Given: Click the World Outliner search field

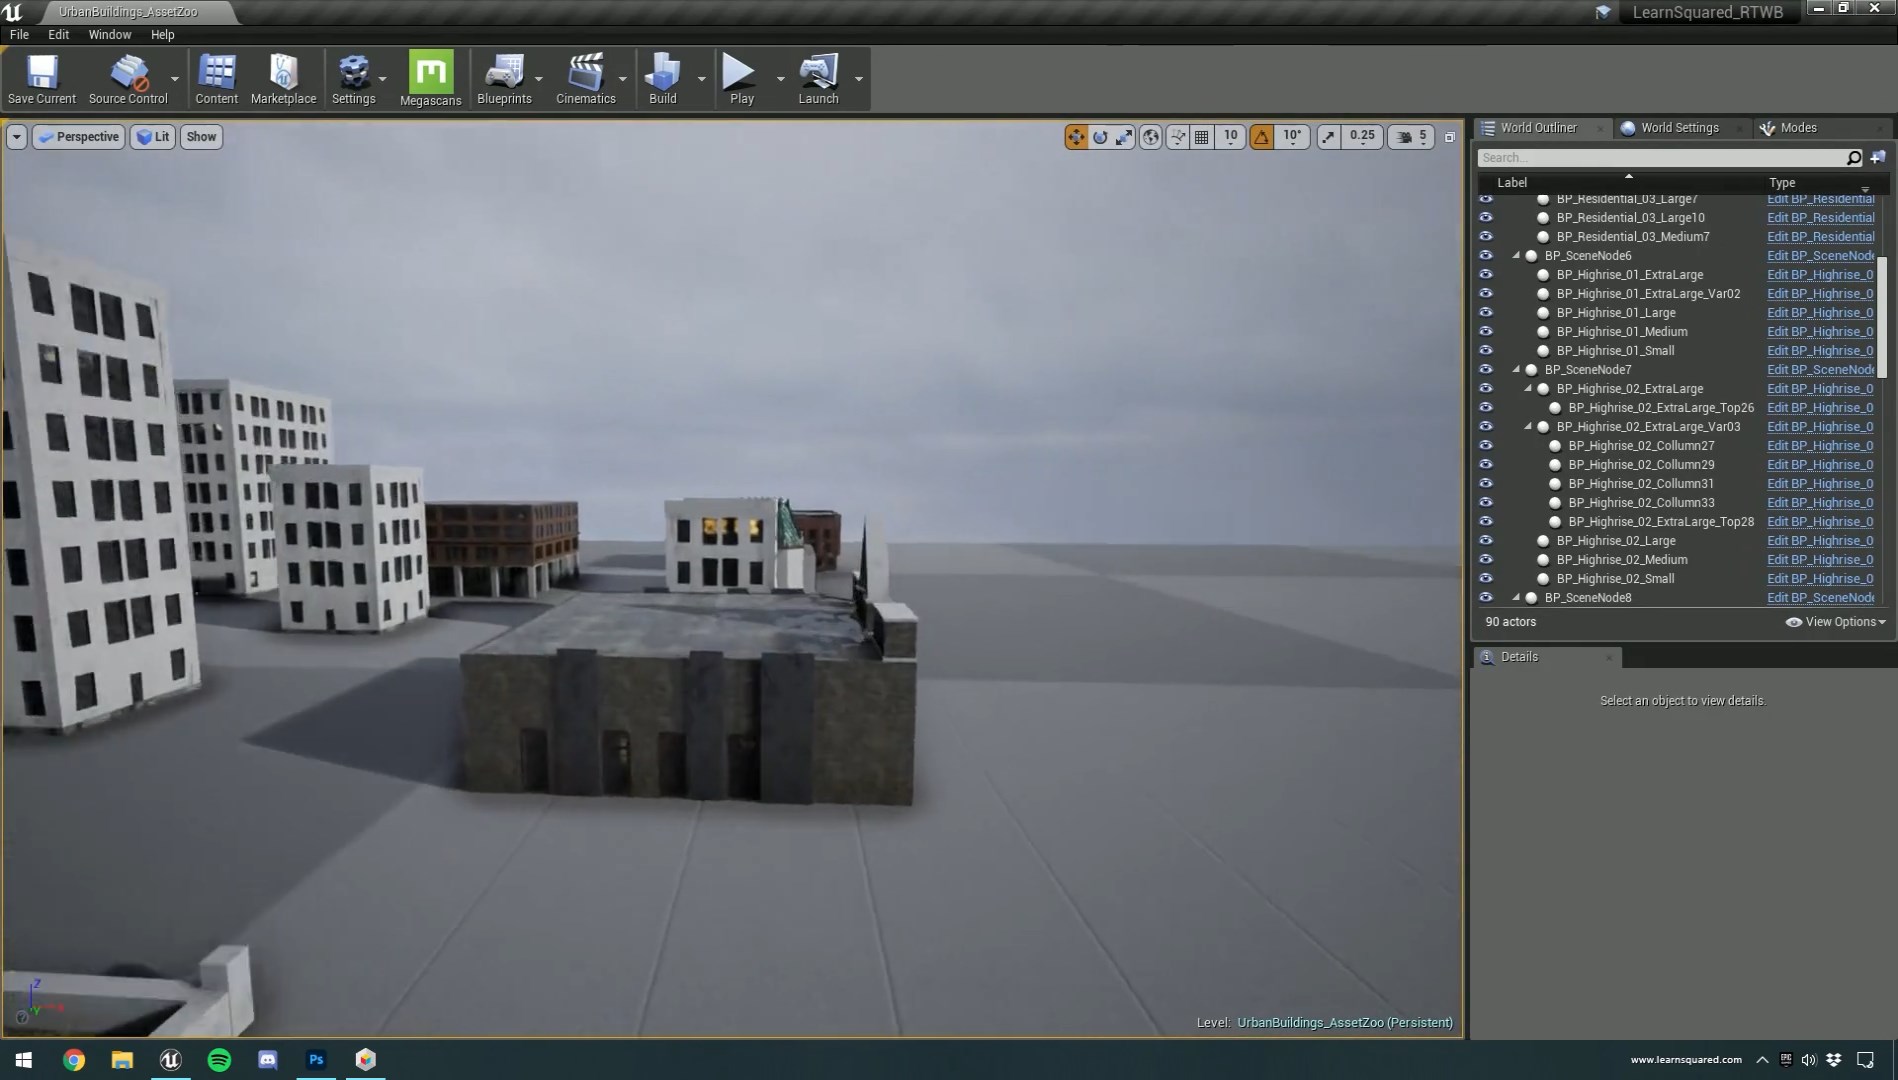Looking at the screenshot, I should [1660, 157].
